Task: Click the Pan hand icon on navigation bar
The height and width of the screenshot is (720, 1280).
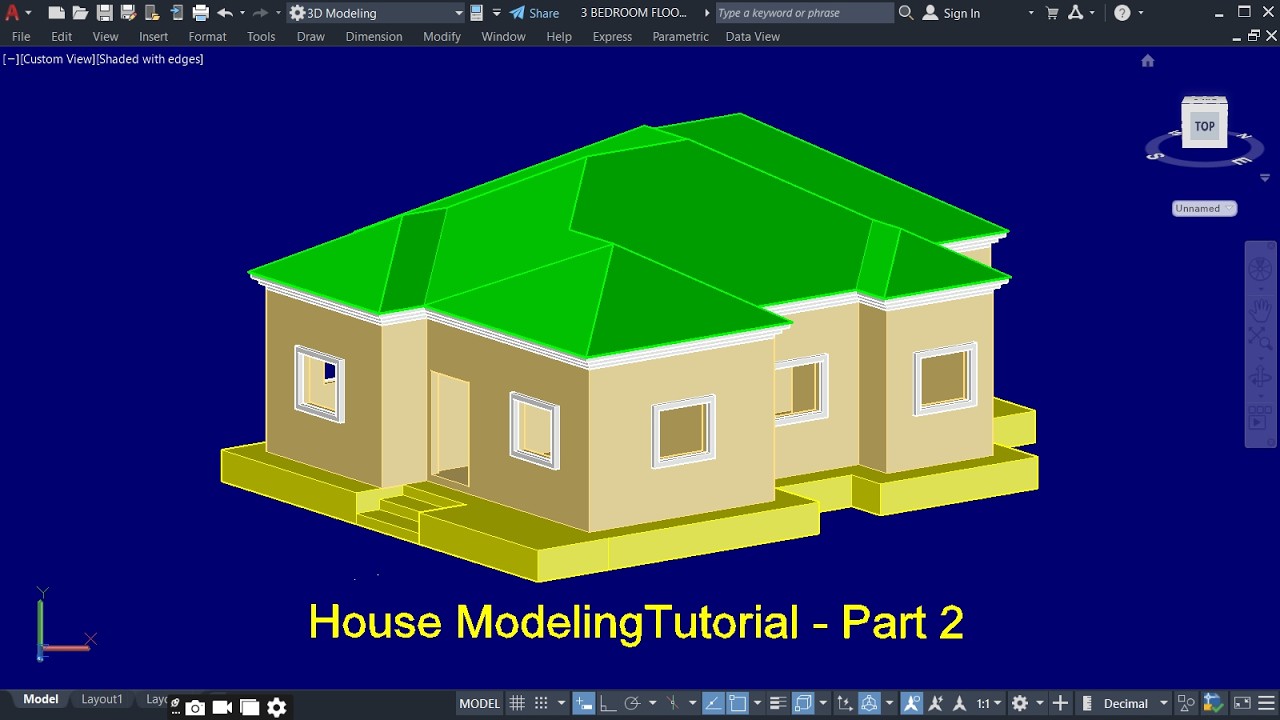Action: coord(1260,309)
